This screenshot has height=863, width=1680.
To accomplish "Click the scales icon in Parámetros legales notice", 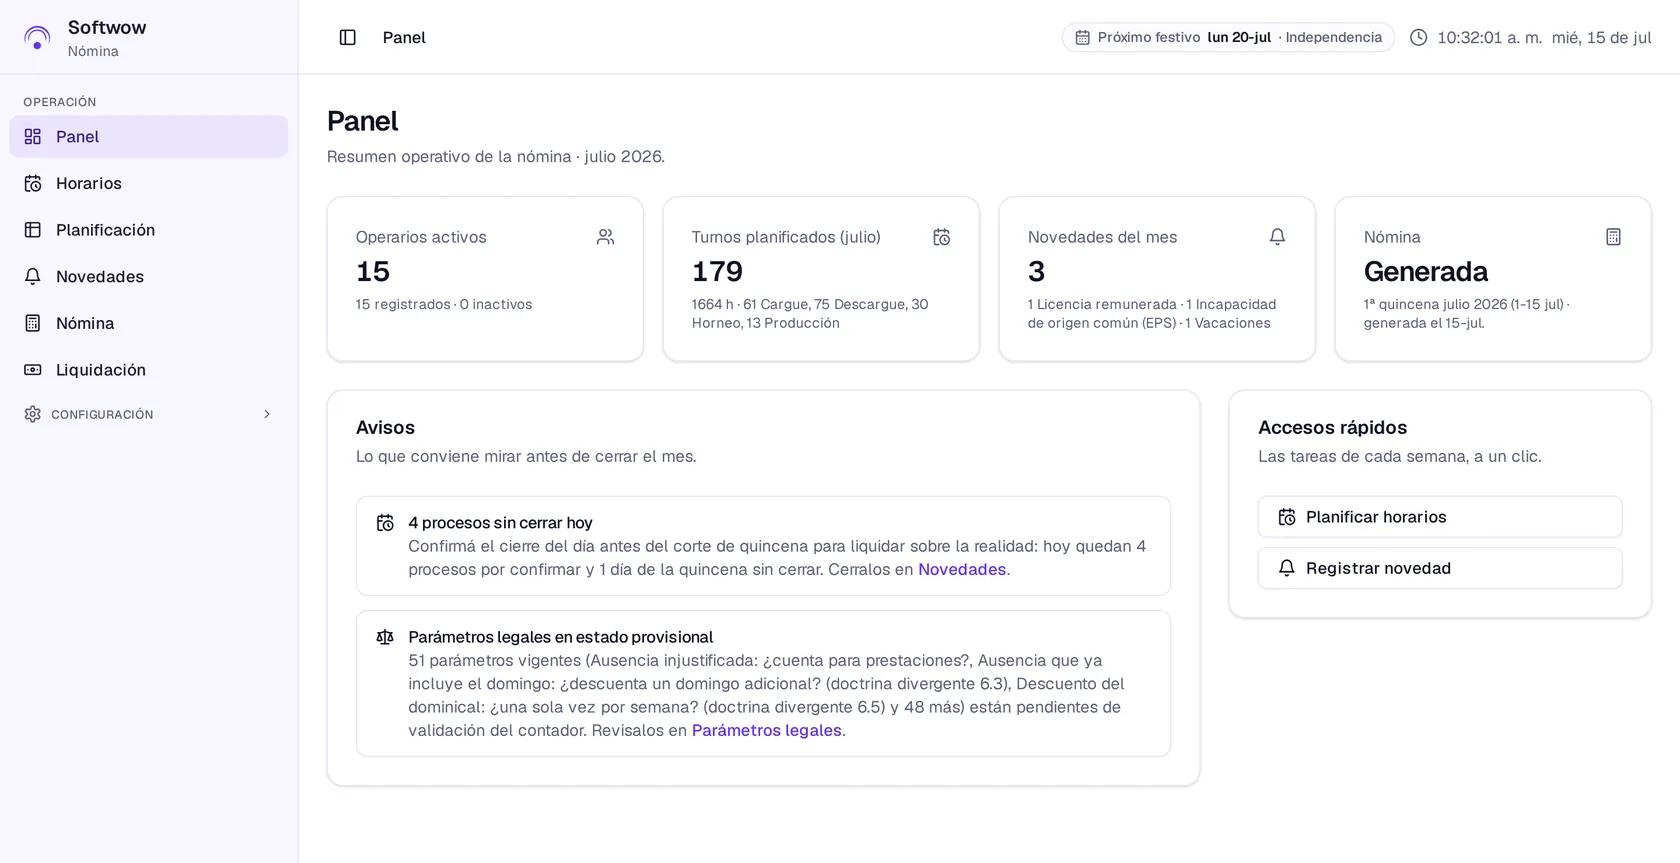I will click(x=385, y=637).
